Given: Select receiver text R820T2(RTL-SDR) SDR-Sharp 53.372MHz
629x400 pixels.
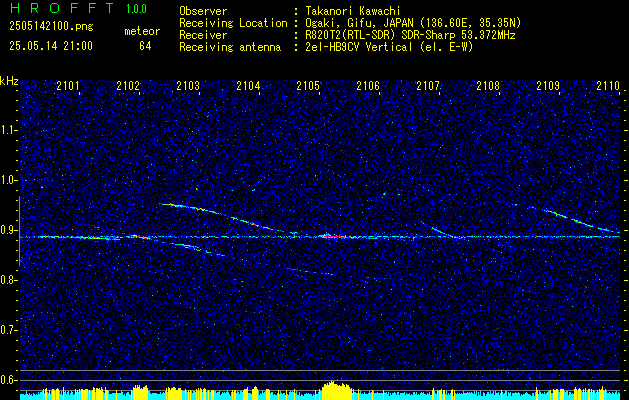Looking at the screenshot, I should click(x=410, y=35).
